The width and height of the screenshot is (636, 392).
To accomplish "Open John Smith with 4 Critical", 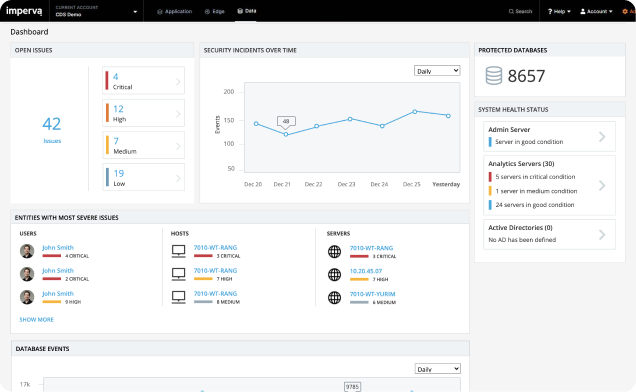I will tap(58, 248).
